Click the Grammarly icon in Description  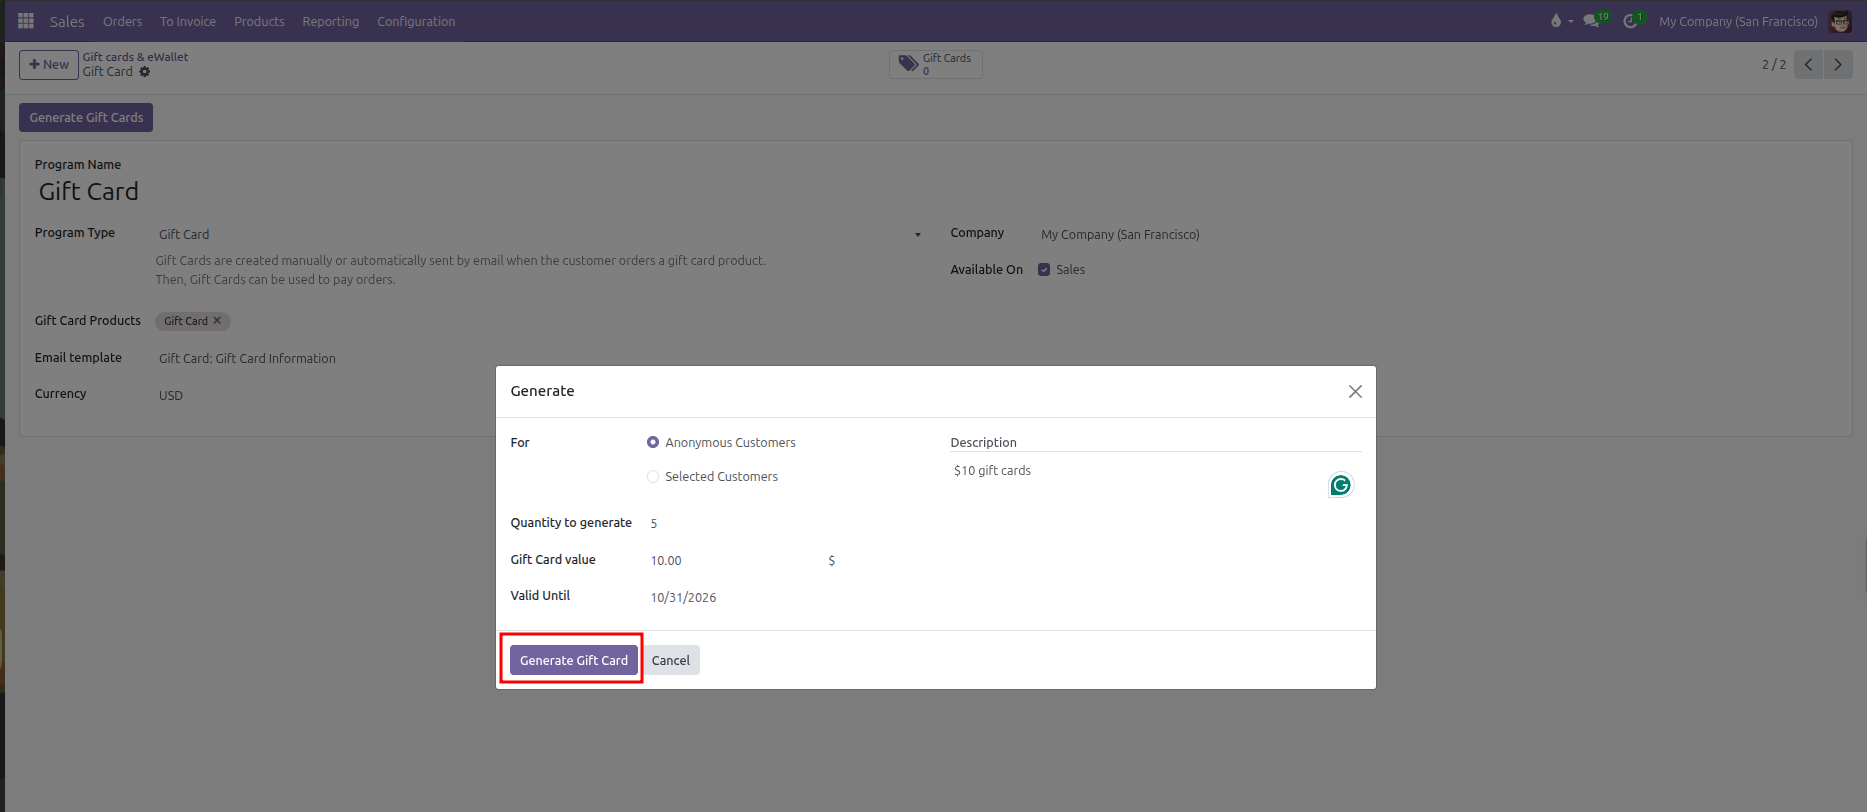pos(1340,485)
